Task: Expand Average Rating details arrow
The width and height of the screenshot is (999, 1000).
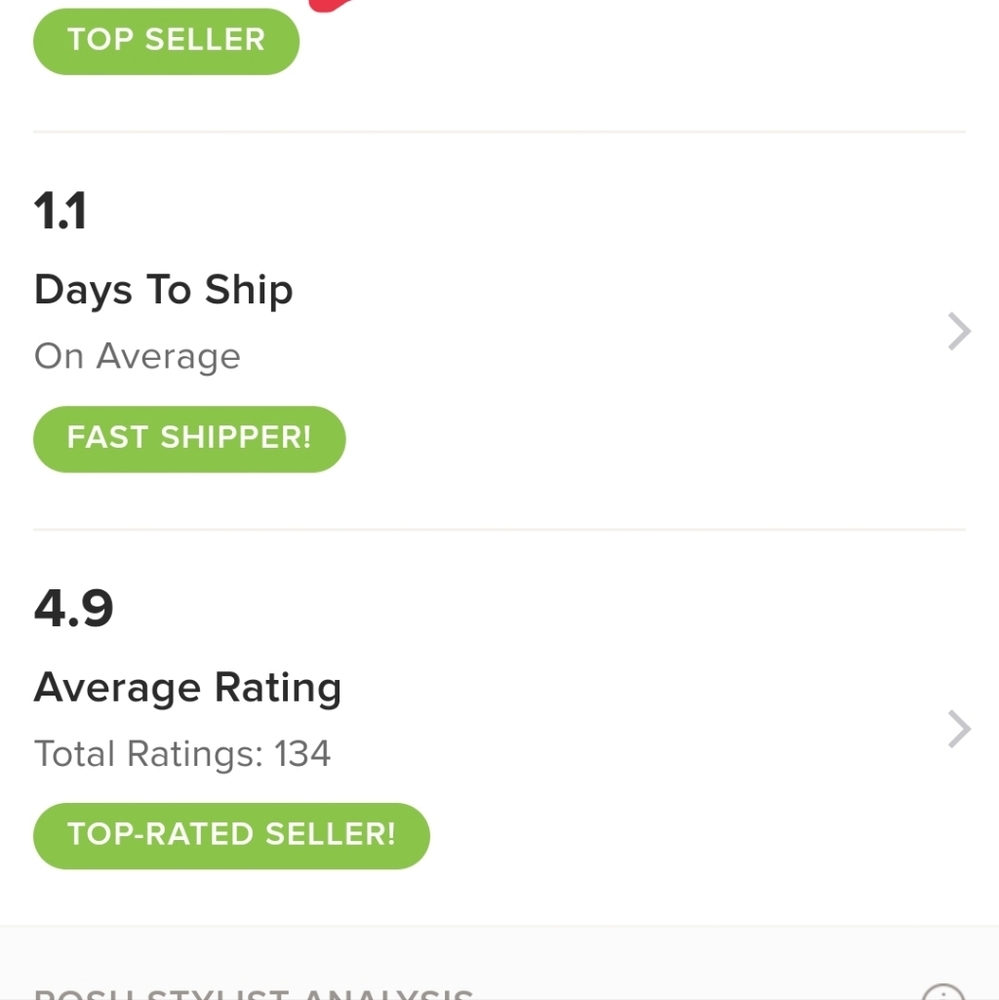Action: click(x=958, y=730)
